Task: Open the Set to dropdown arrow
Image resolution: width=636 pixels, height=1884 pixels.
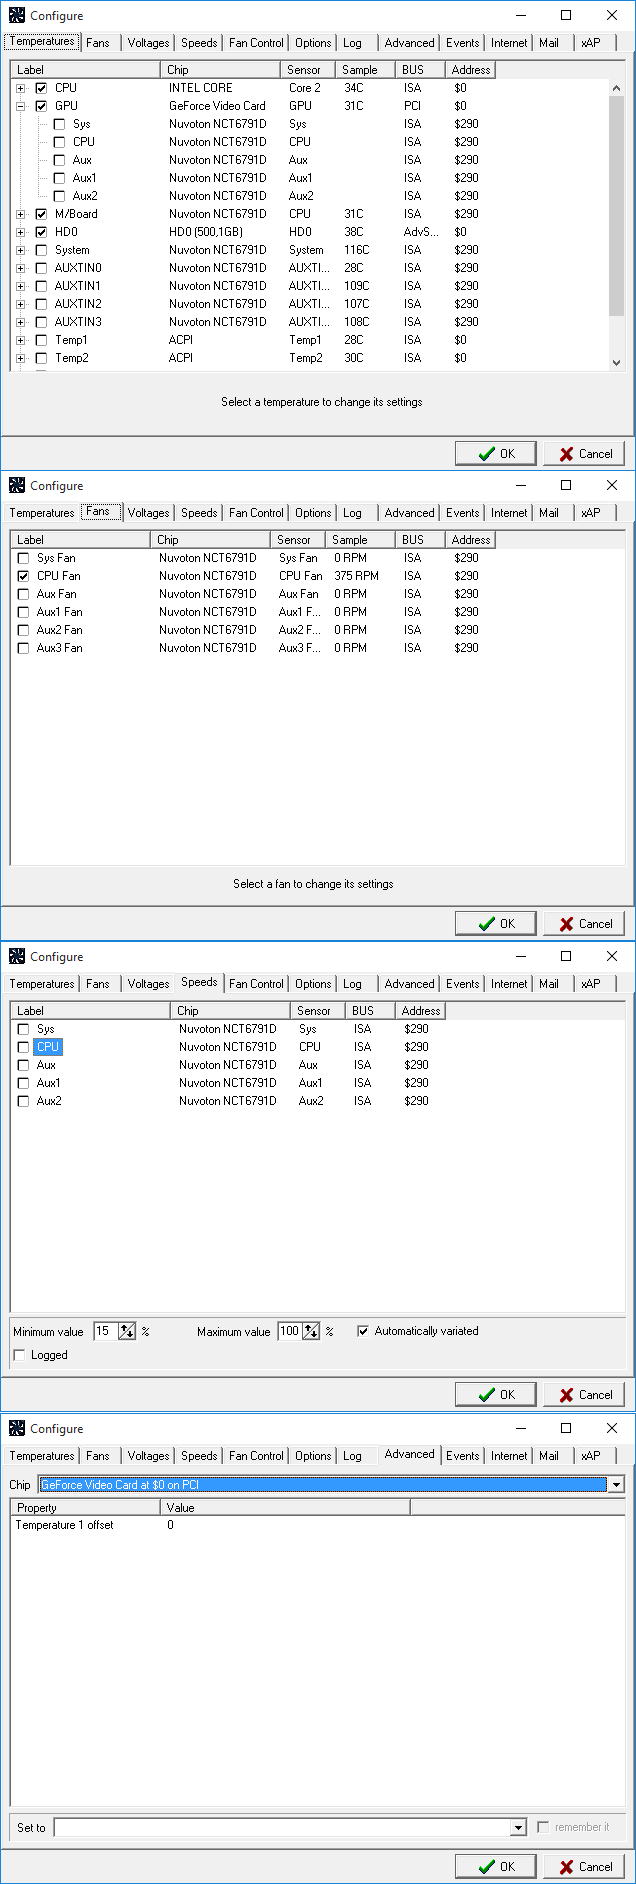Action: click(x=518, y=1827)
